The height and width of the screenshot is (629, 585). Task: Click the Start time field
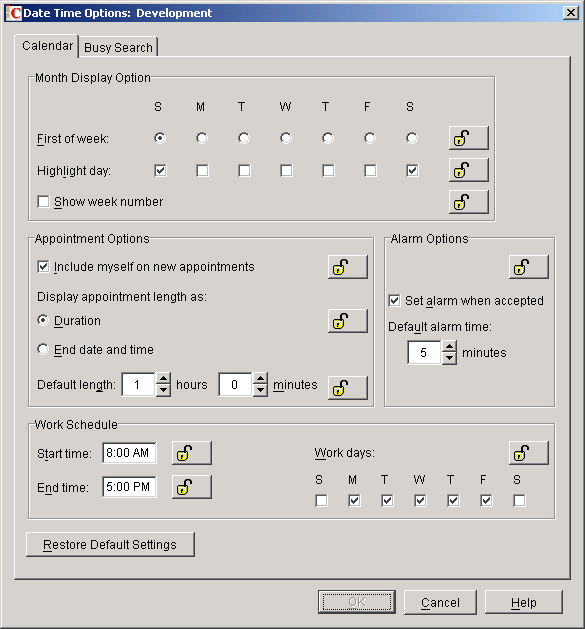pos(129,453)
